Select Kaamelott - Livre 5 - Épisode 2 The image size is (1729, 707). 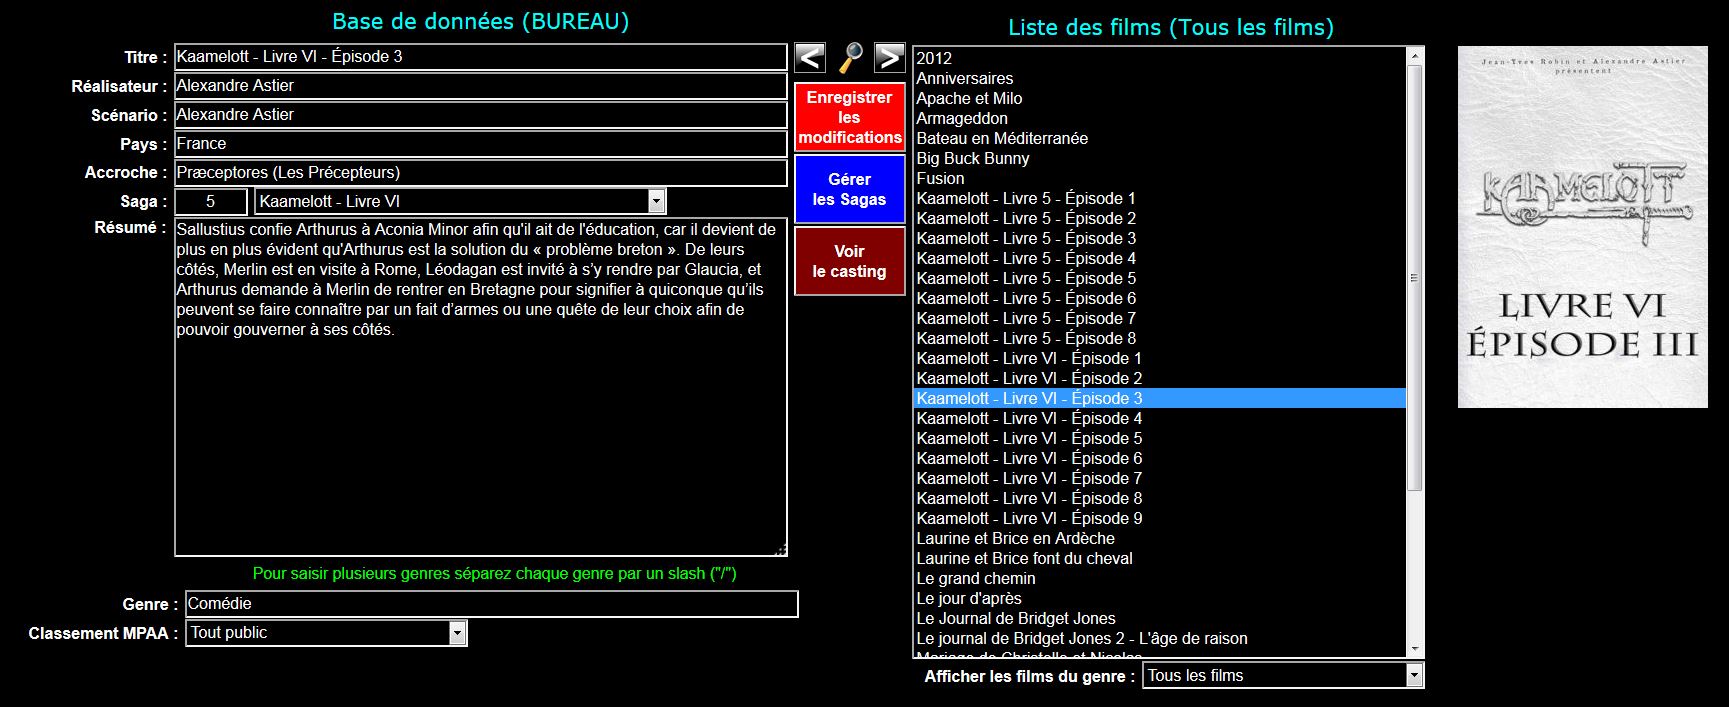pos(1160,218)
